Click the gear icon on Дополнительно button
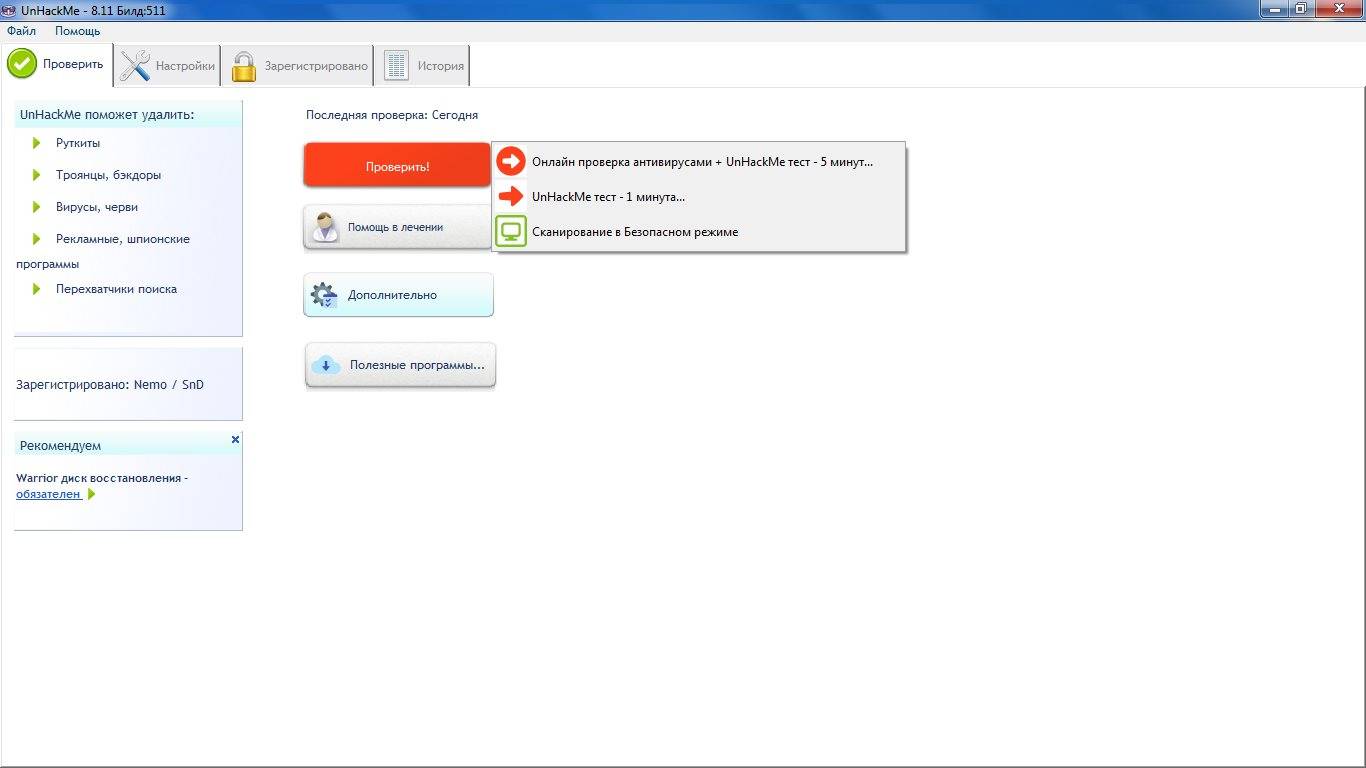1366x768 pixels. coord(324,295)
